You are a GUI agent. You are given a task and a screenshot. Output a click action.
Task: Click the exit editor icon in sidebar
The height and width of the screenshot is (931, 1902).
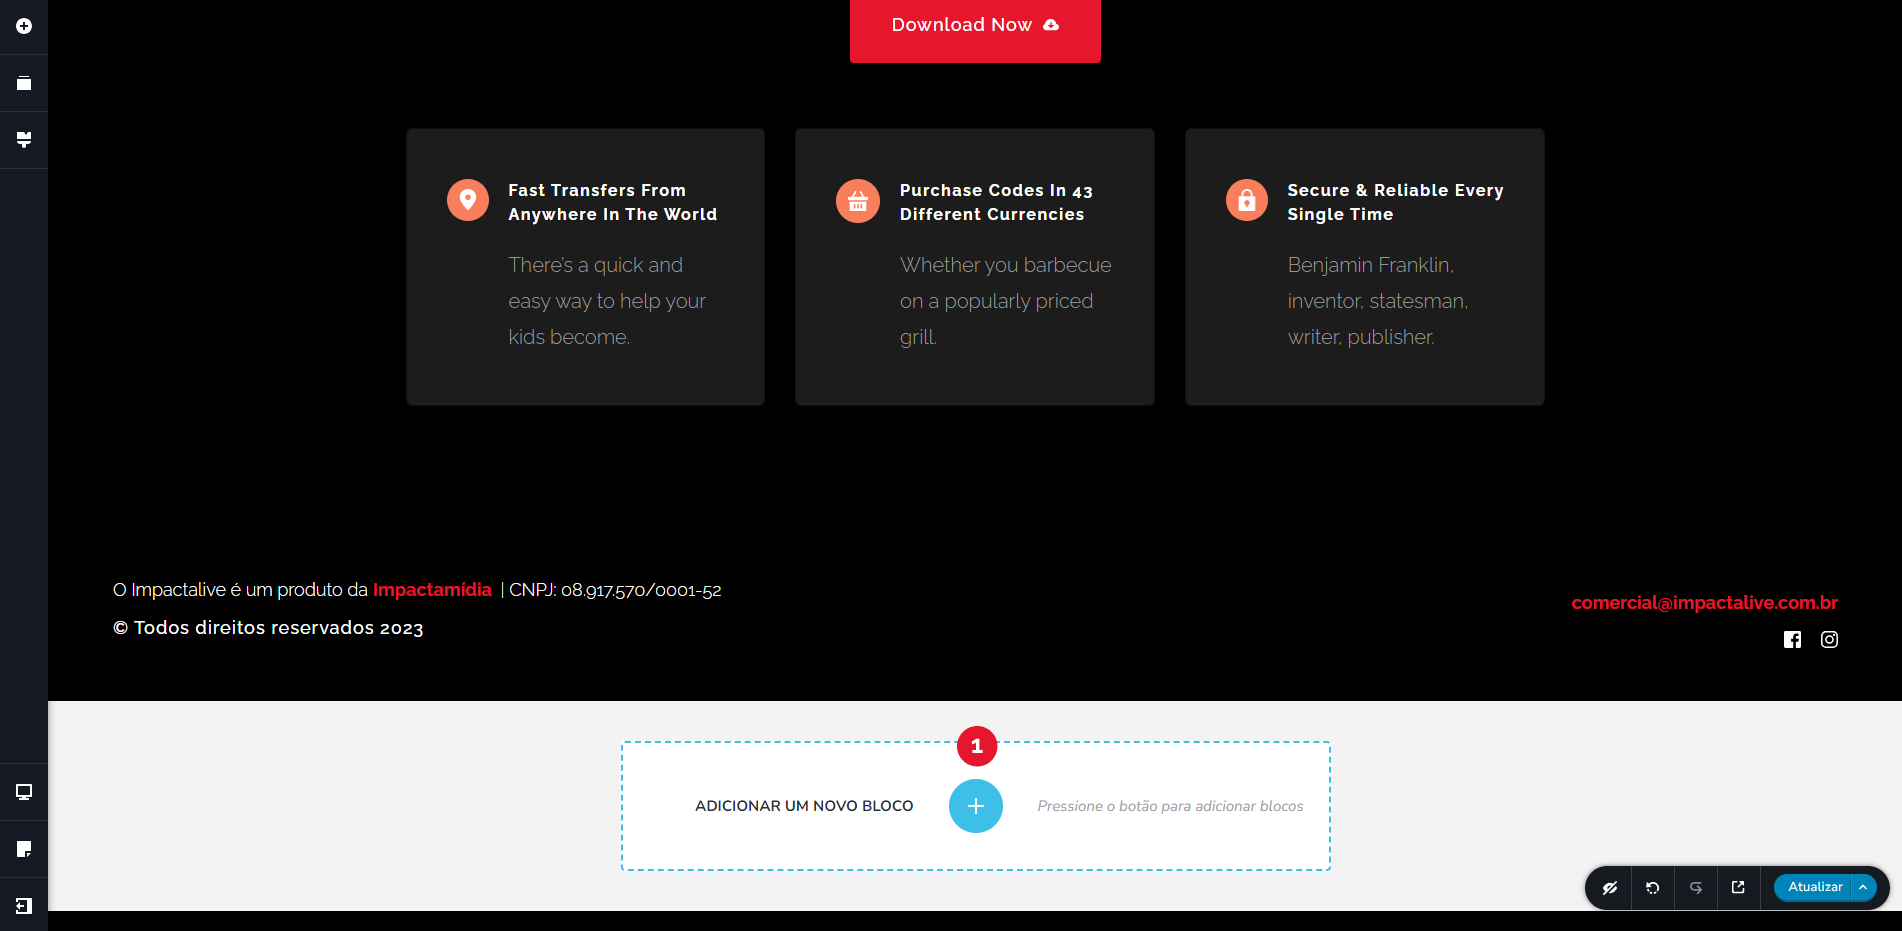(x=24, y=906)
